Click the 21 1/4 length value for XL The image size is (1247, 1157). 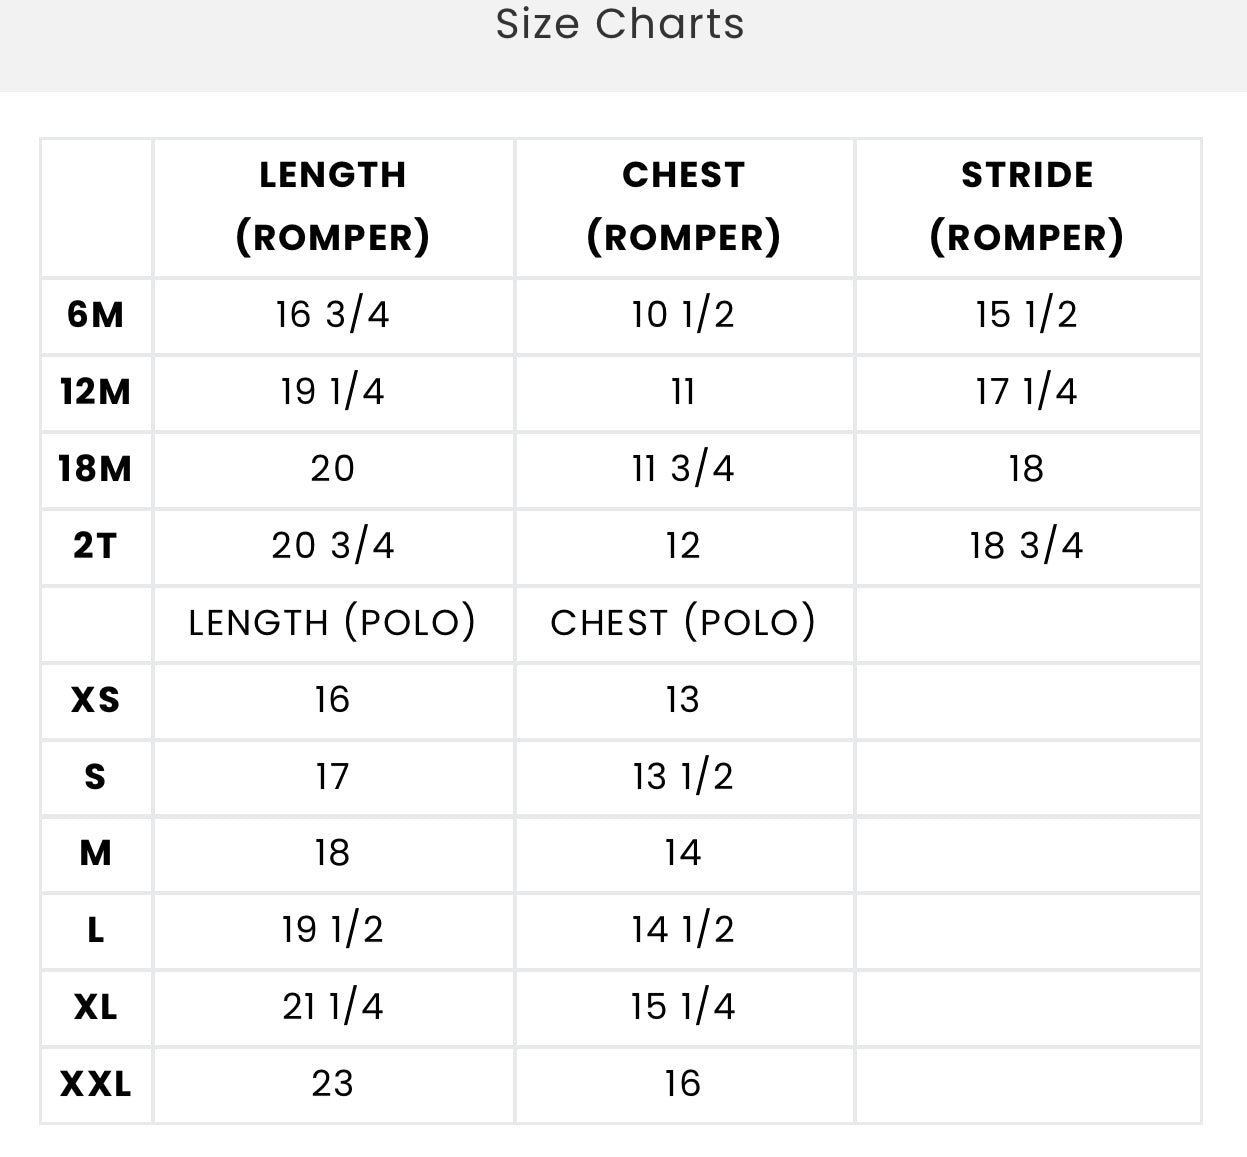(333, 1007)
